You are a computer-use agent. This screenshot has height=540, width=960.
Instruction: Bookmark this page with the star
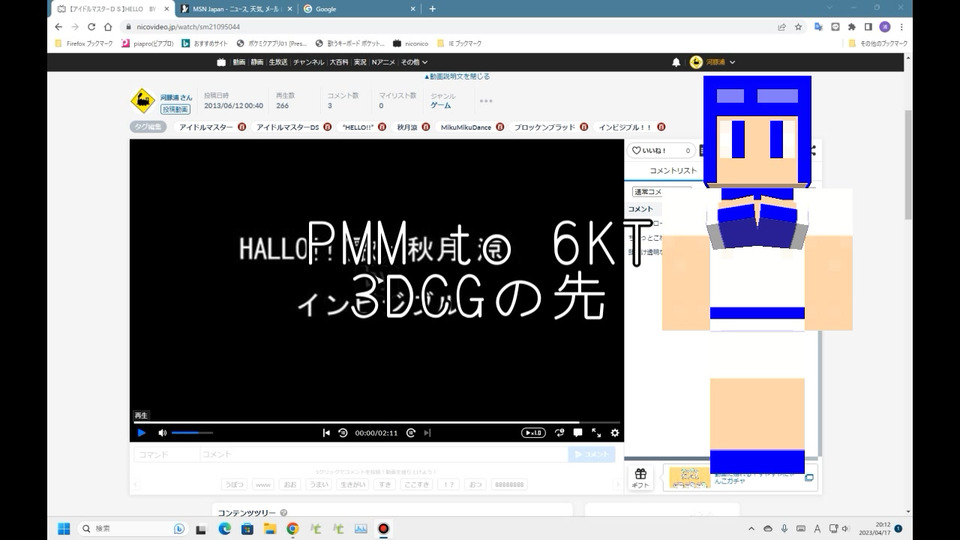click(x=798, y=27)
